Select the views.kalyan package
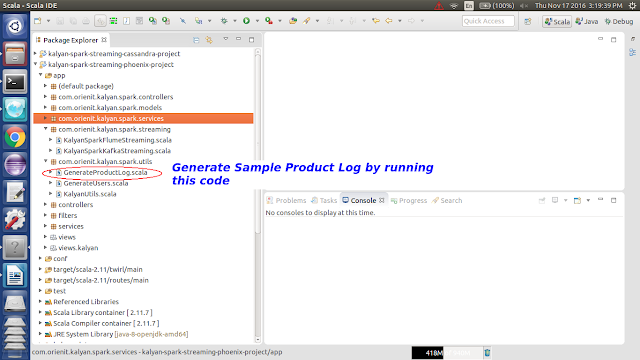 [78, 248]
